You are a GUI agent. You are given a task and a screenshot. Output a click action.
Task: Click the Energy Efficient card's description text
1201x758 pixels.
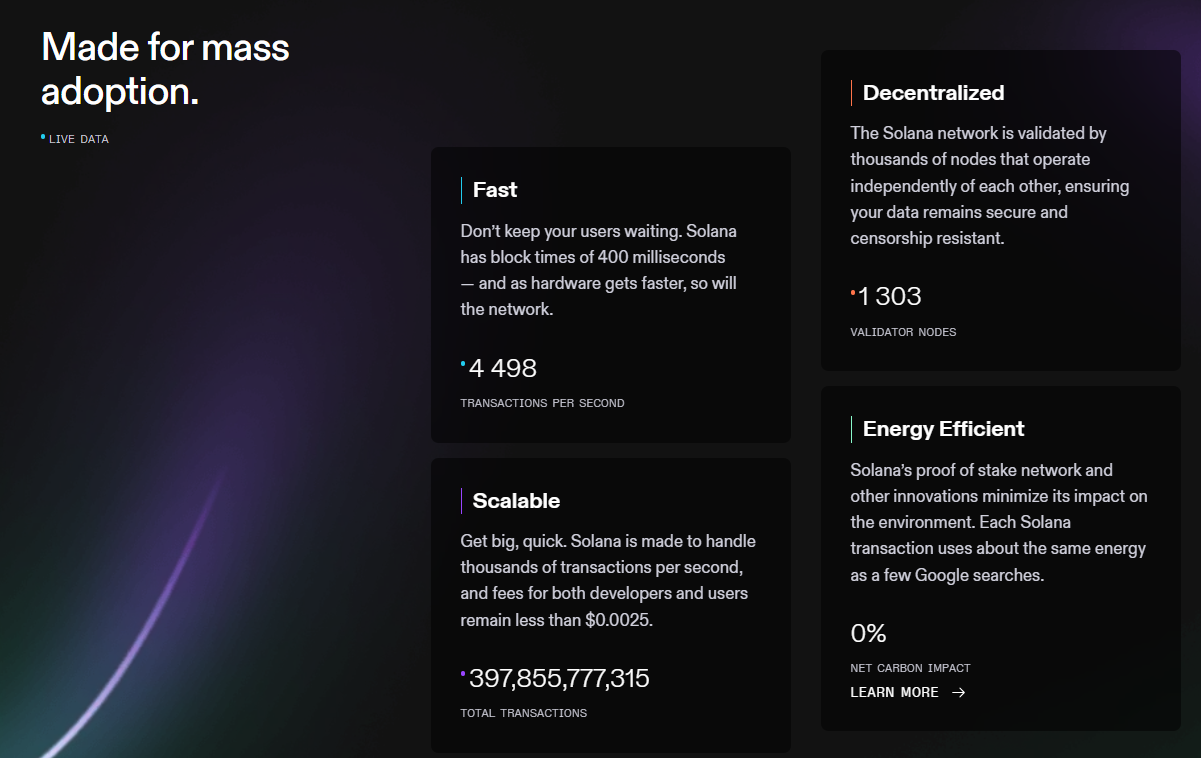(x=998, y=522)
